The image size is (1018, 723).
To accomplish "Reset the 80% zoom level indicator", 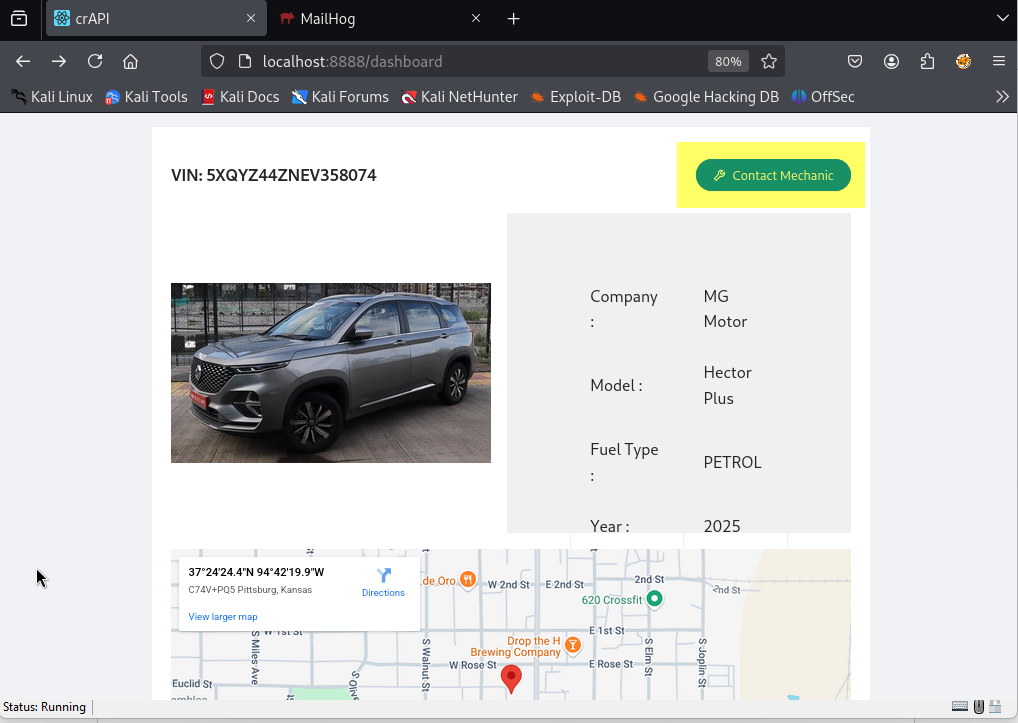I will [728, 62].
